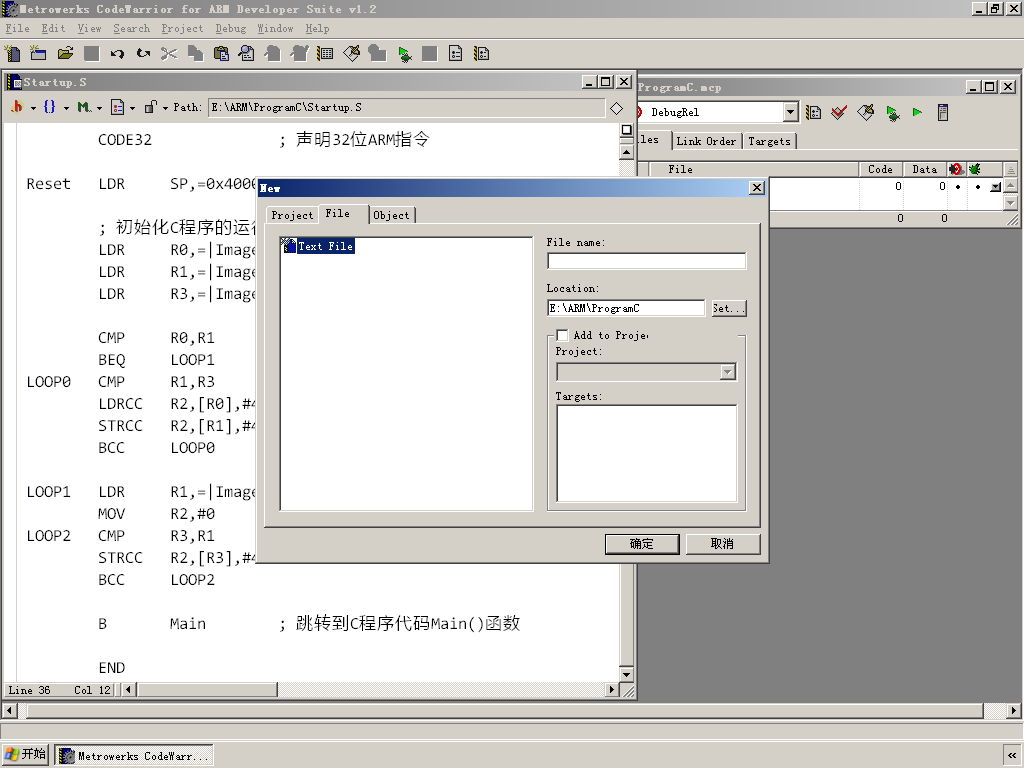This screenshot has width=1024, height=768.
Task: Click the Undo arrow in main toolbar
Action: (x=117, y=54)
